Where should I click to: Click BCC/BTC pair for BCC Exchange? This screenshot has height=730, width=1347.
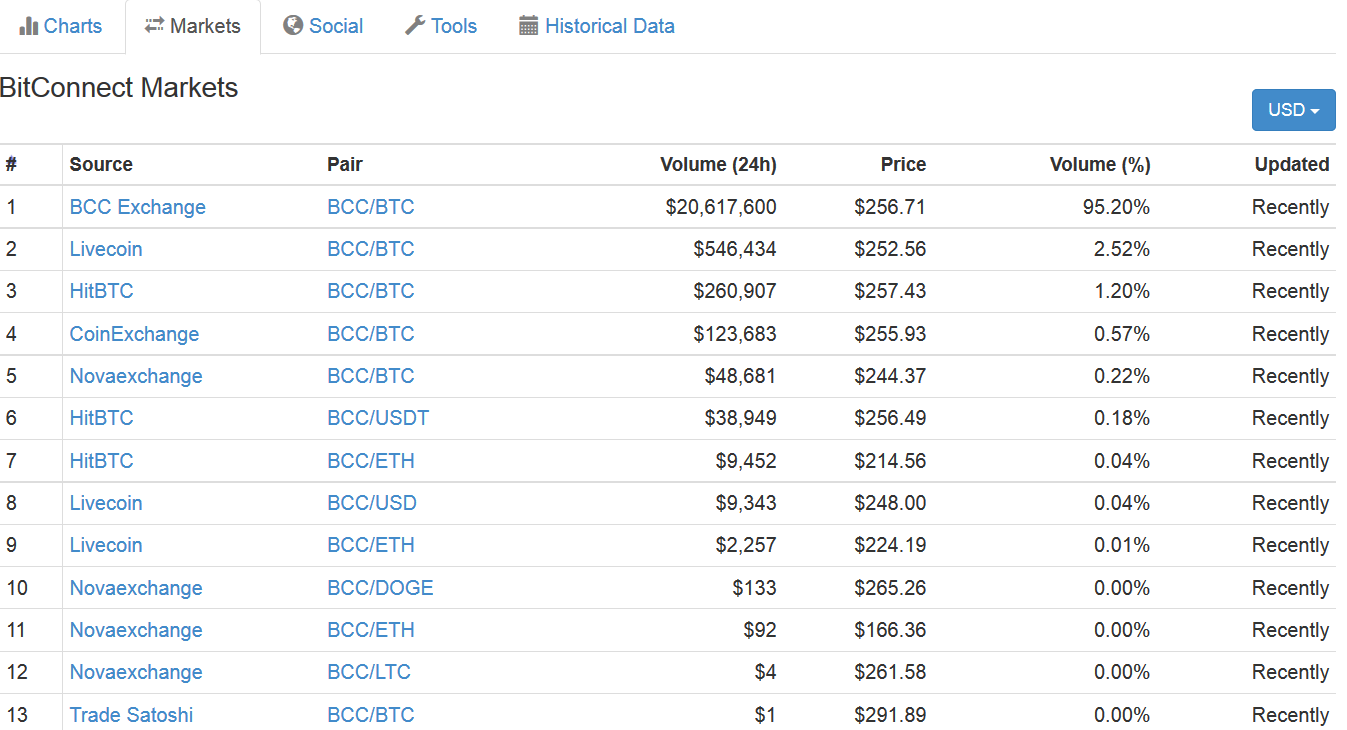[x=371, y=207]
